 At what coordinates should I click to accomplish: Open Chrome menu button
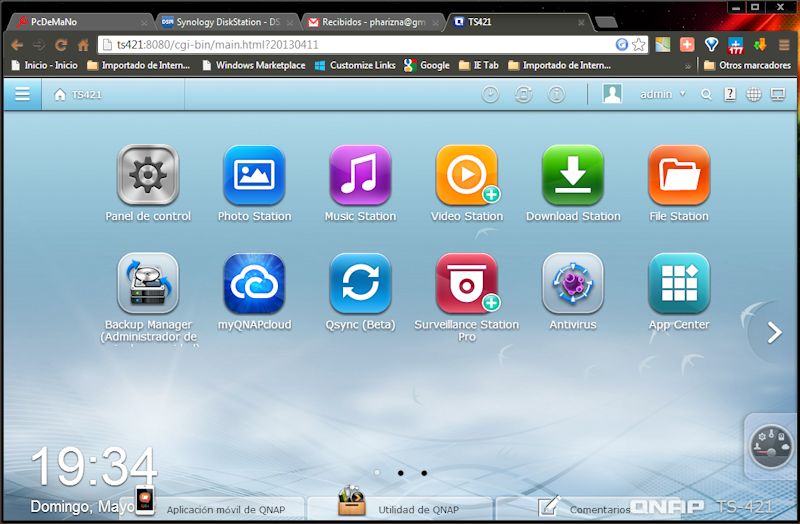[784, 45]
